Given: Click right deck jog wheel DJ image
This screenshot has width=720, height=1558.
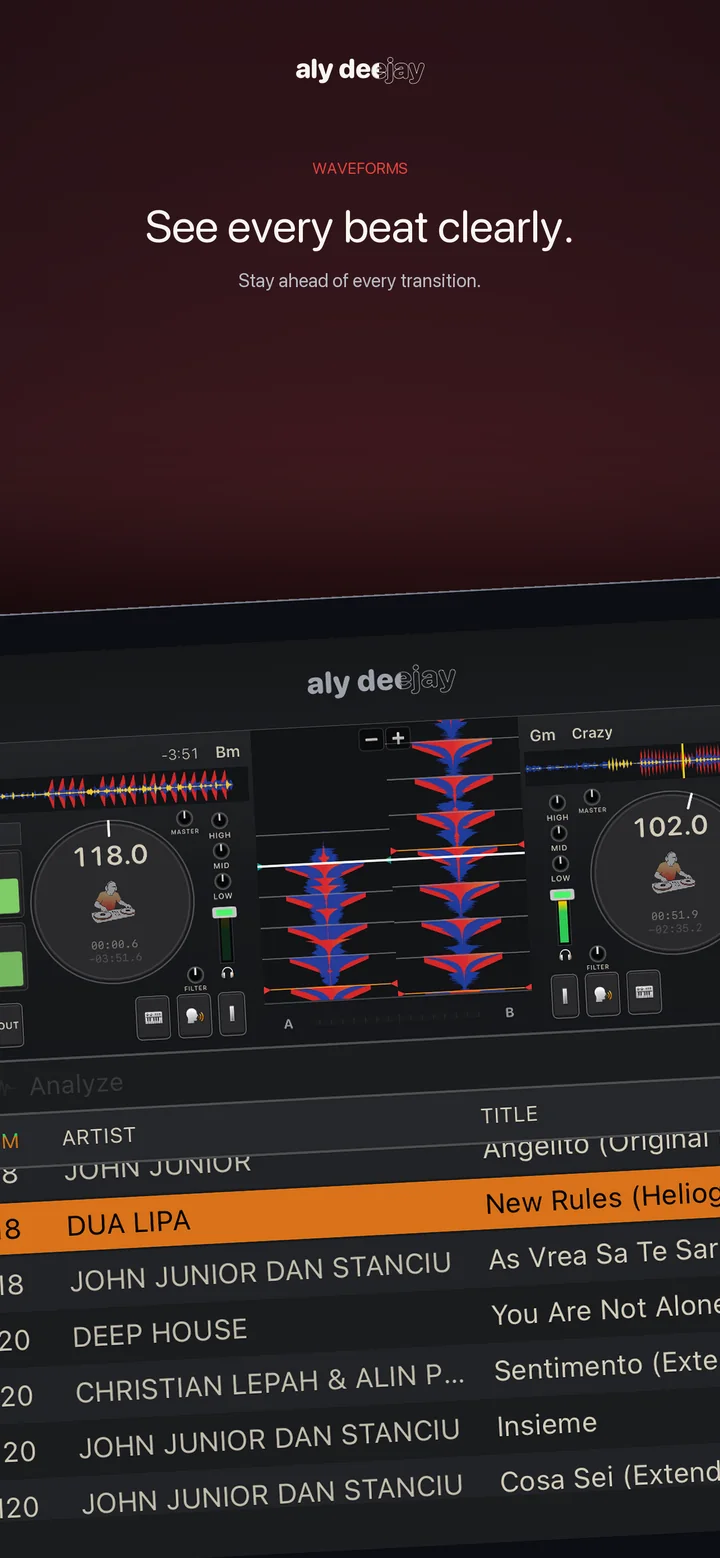Looking at the screenshot, I should pos(673,874).
